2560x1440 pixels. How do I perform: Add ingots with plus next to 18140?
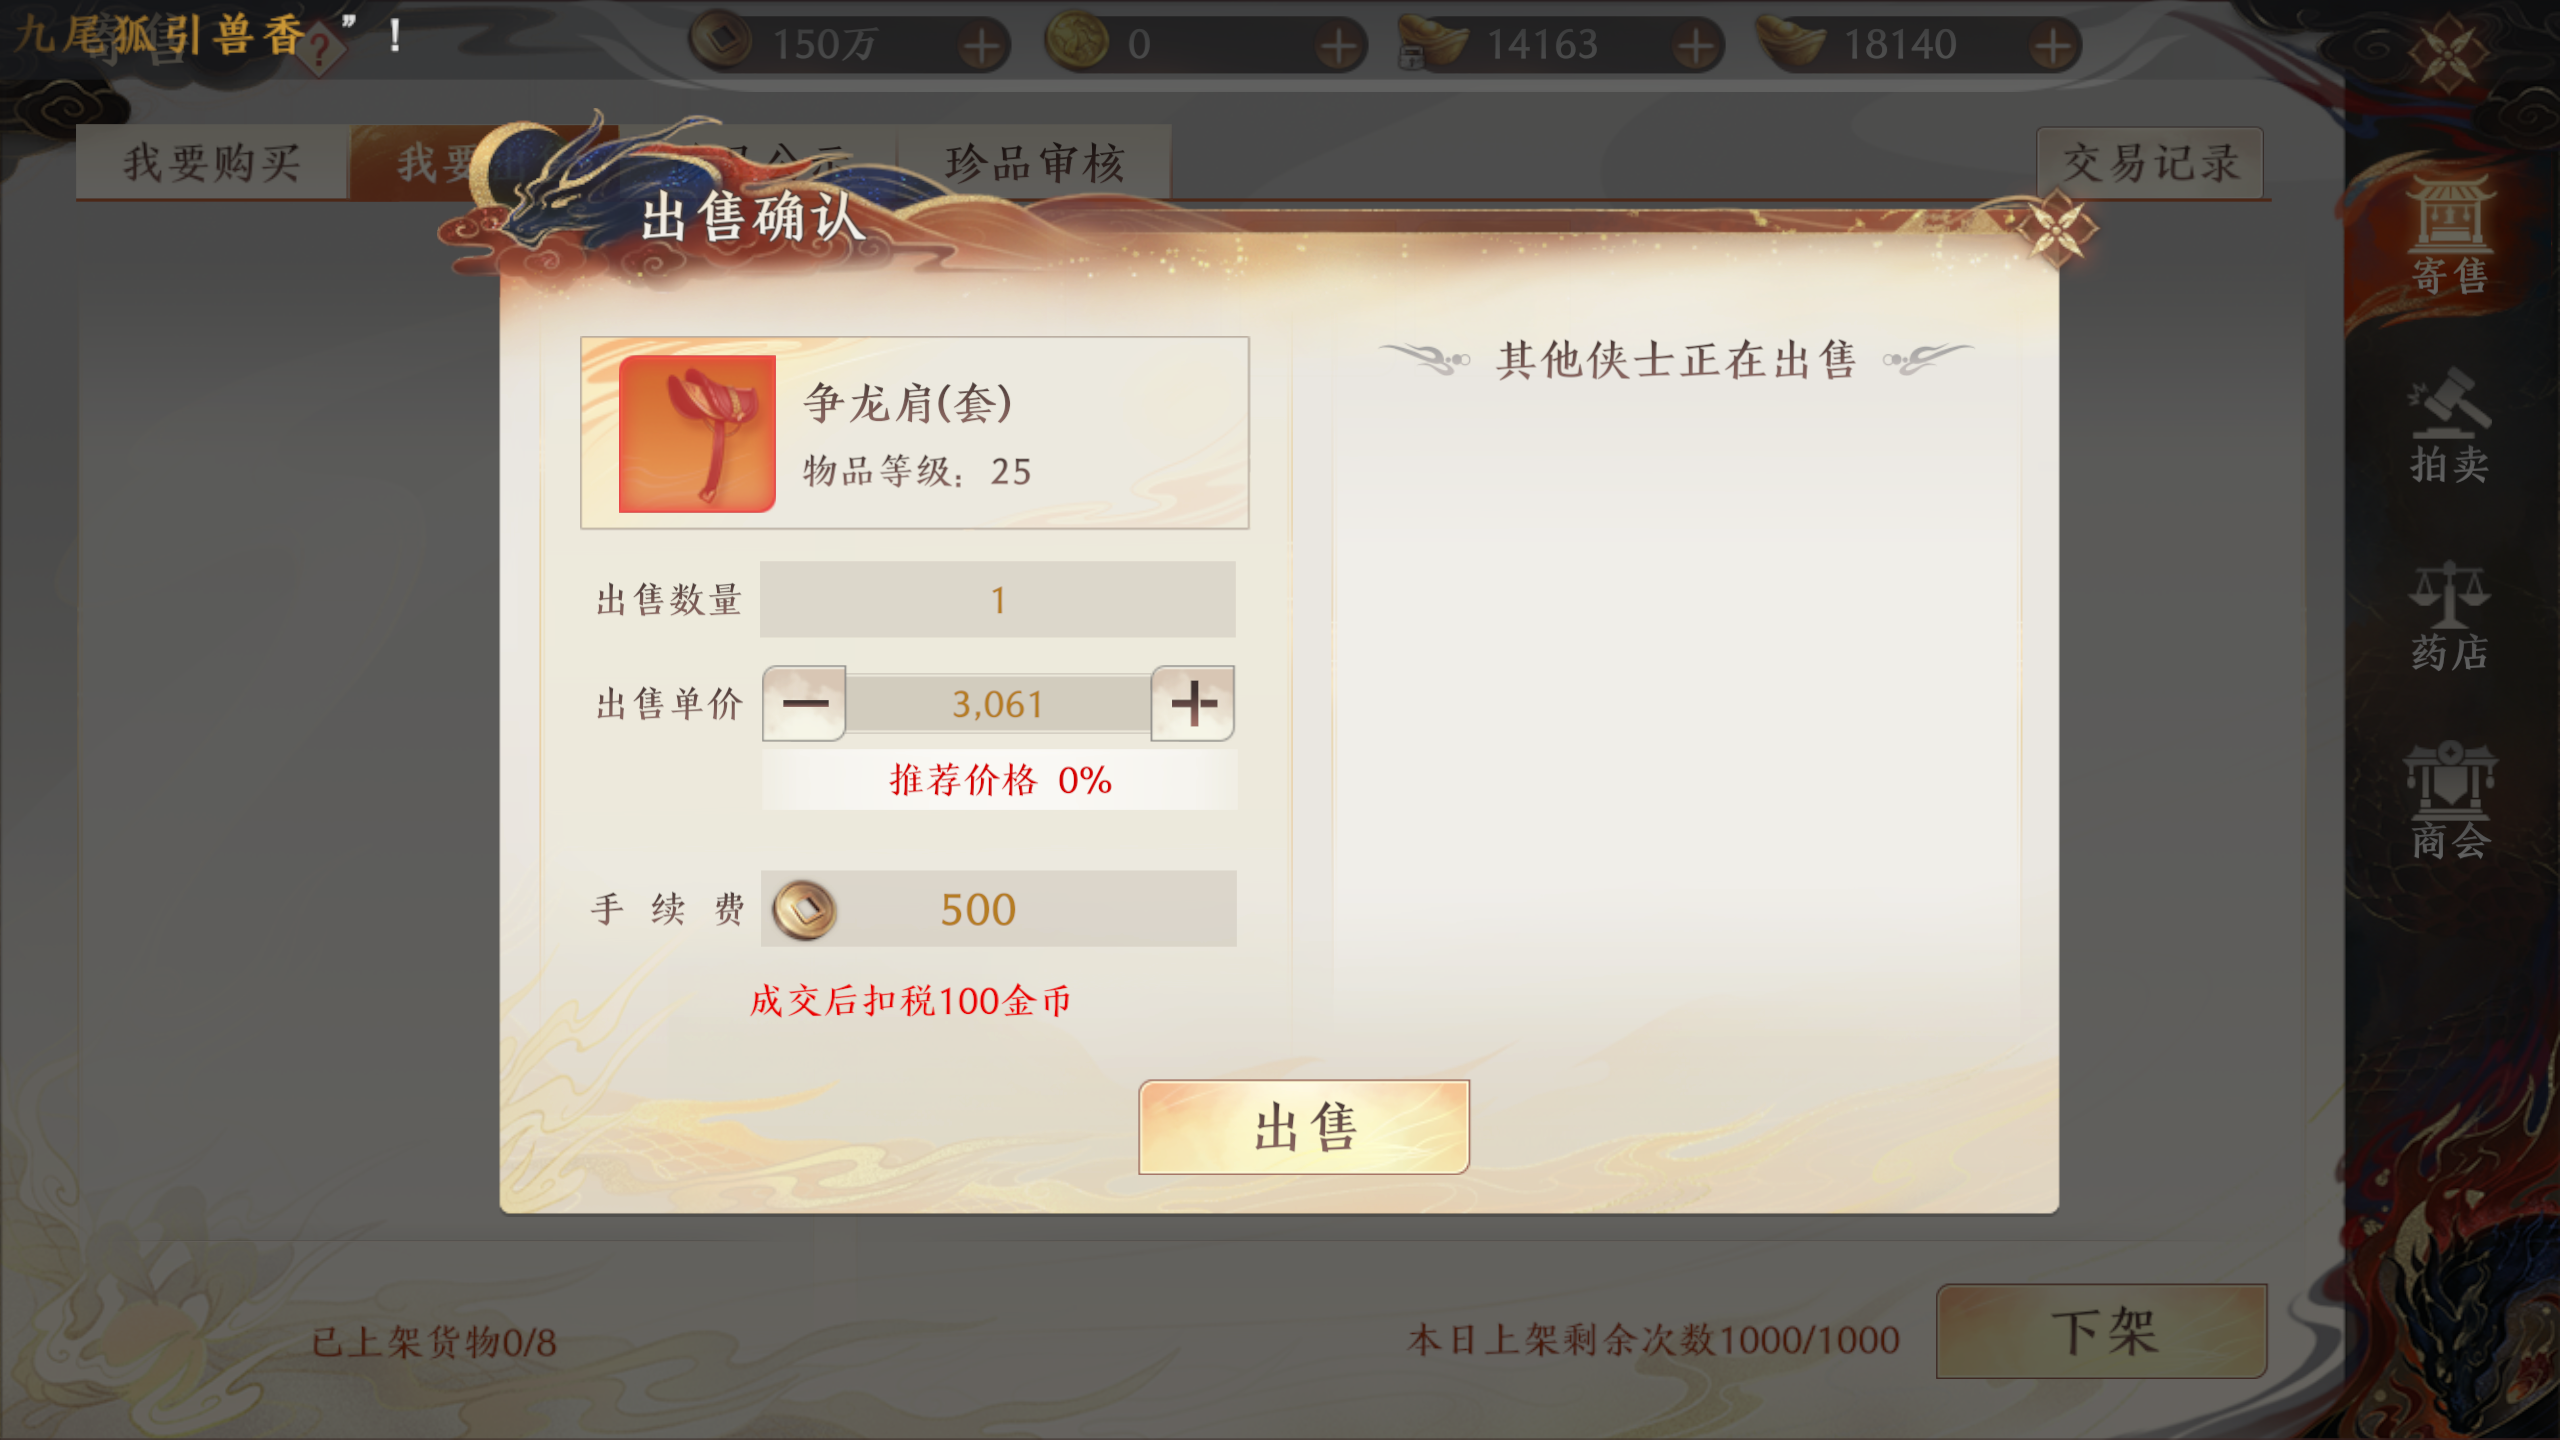(x=2052, y=46)
